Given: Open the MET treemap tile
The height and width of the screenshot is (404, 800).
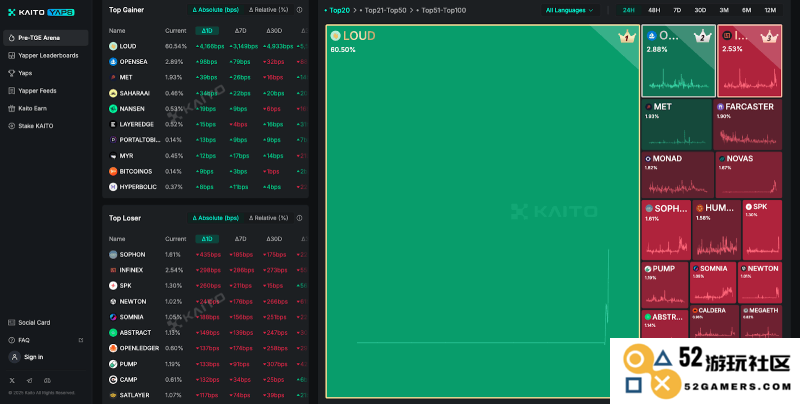Looking at the screenshot, I should pyautogui.click(x=676, y=124).
